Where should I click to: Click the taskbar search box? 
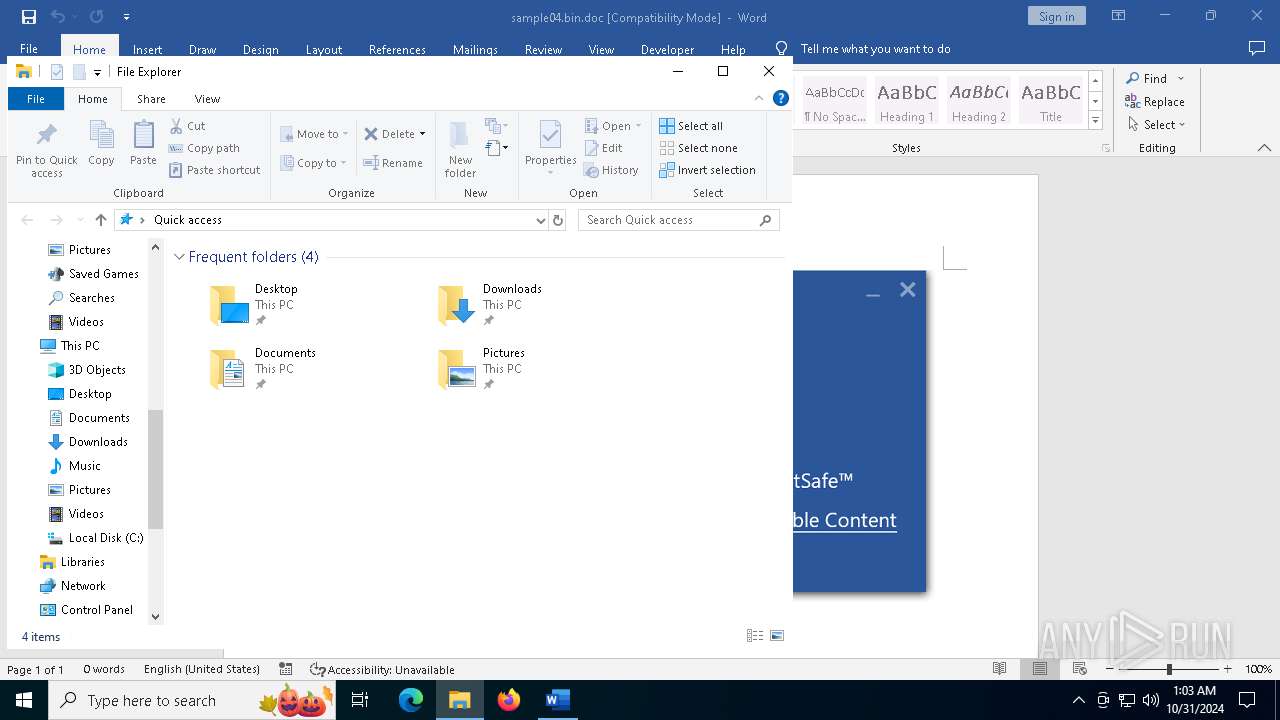pyautogui.click(x=192, y=700)
